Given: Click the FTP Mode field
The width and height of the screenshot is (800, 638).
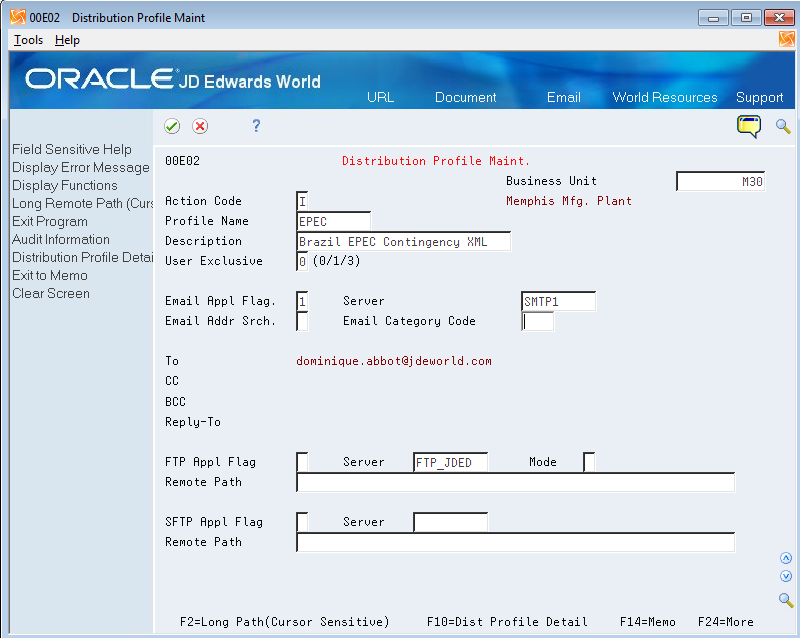Looking at the screenshot, I should click(x=589, y=462).
